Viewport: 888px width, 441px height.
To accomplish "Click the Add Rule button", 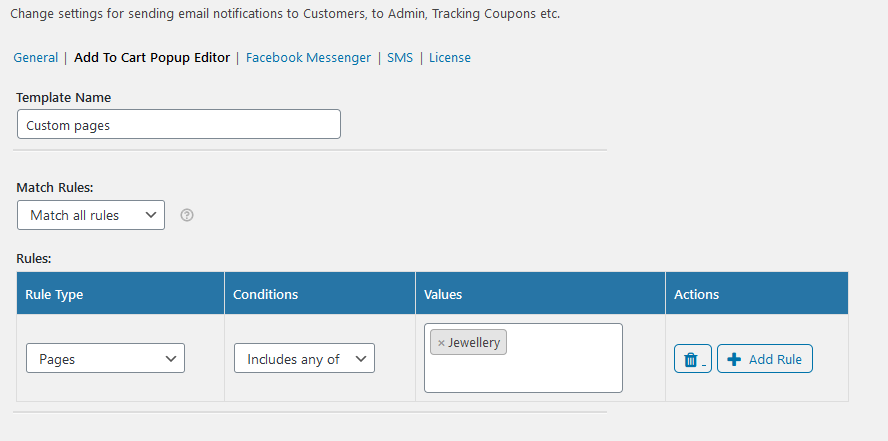I will [x=765, y=359].
